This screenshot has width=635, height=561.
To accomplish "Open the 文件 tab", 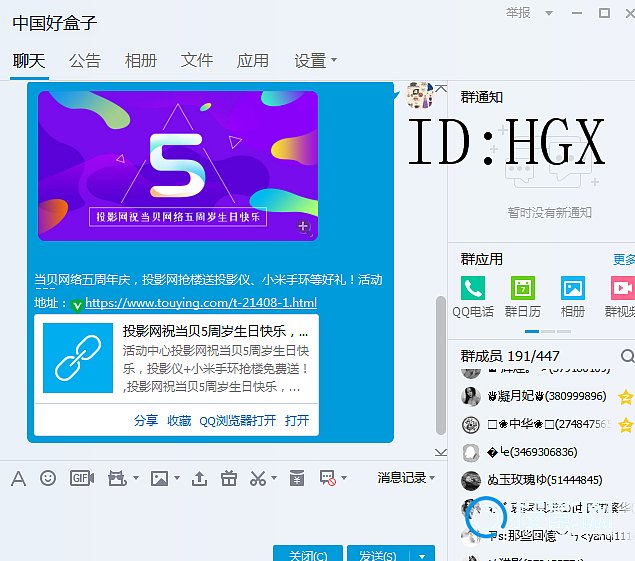I will pyautogui.click(x=196, y=61).
